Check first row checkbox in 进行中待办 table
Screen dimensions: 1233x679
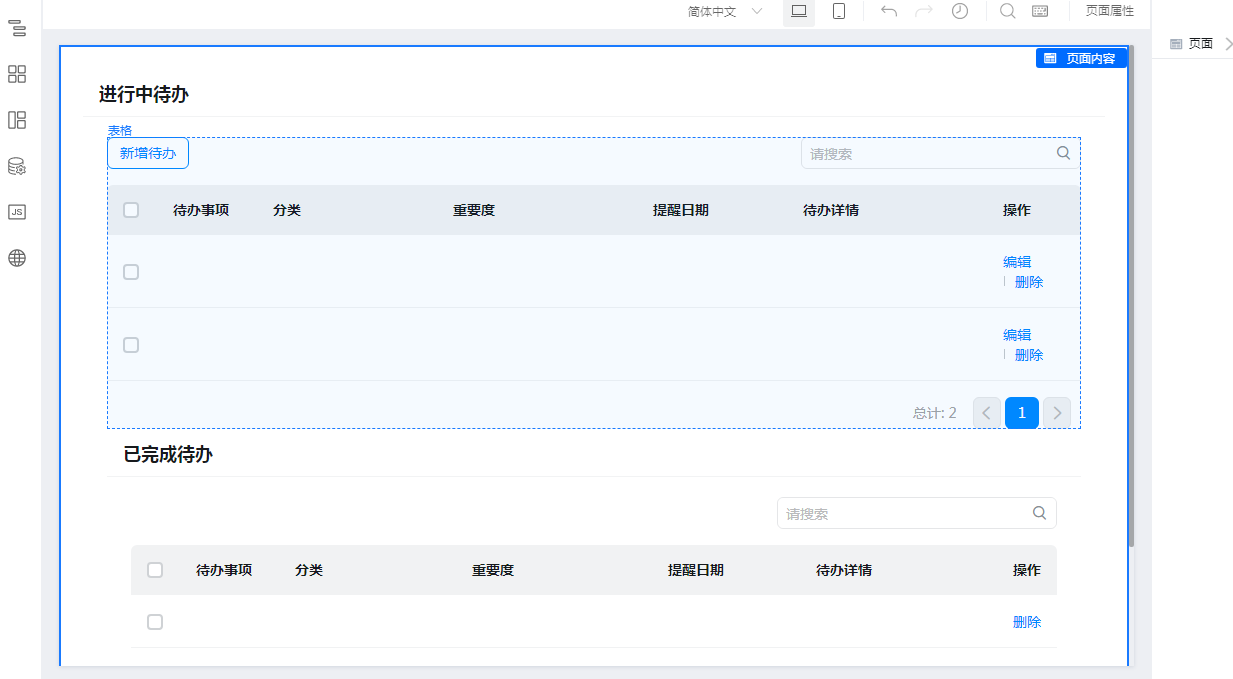coord(131,272)
